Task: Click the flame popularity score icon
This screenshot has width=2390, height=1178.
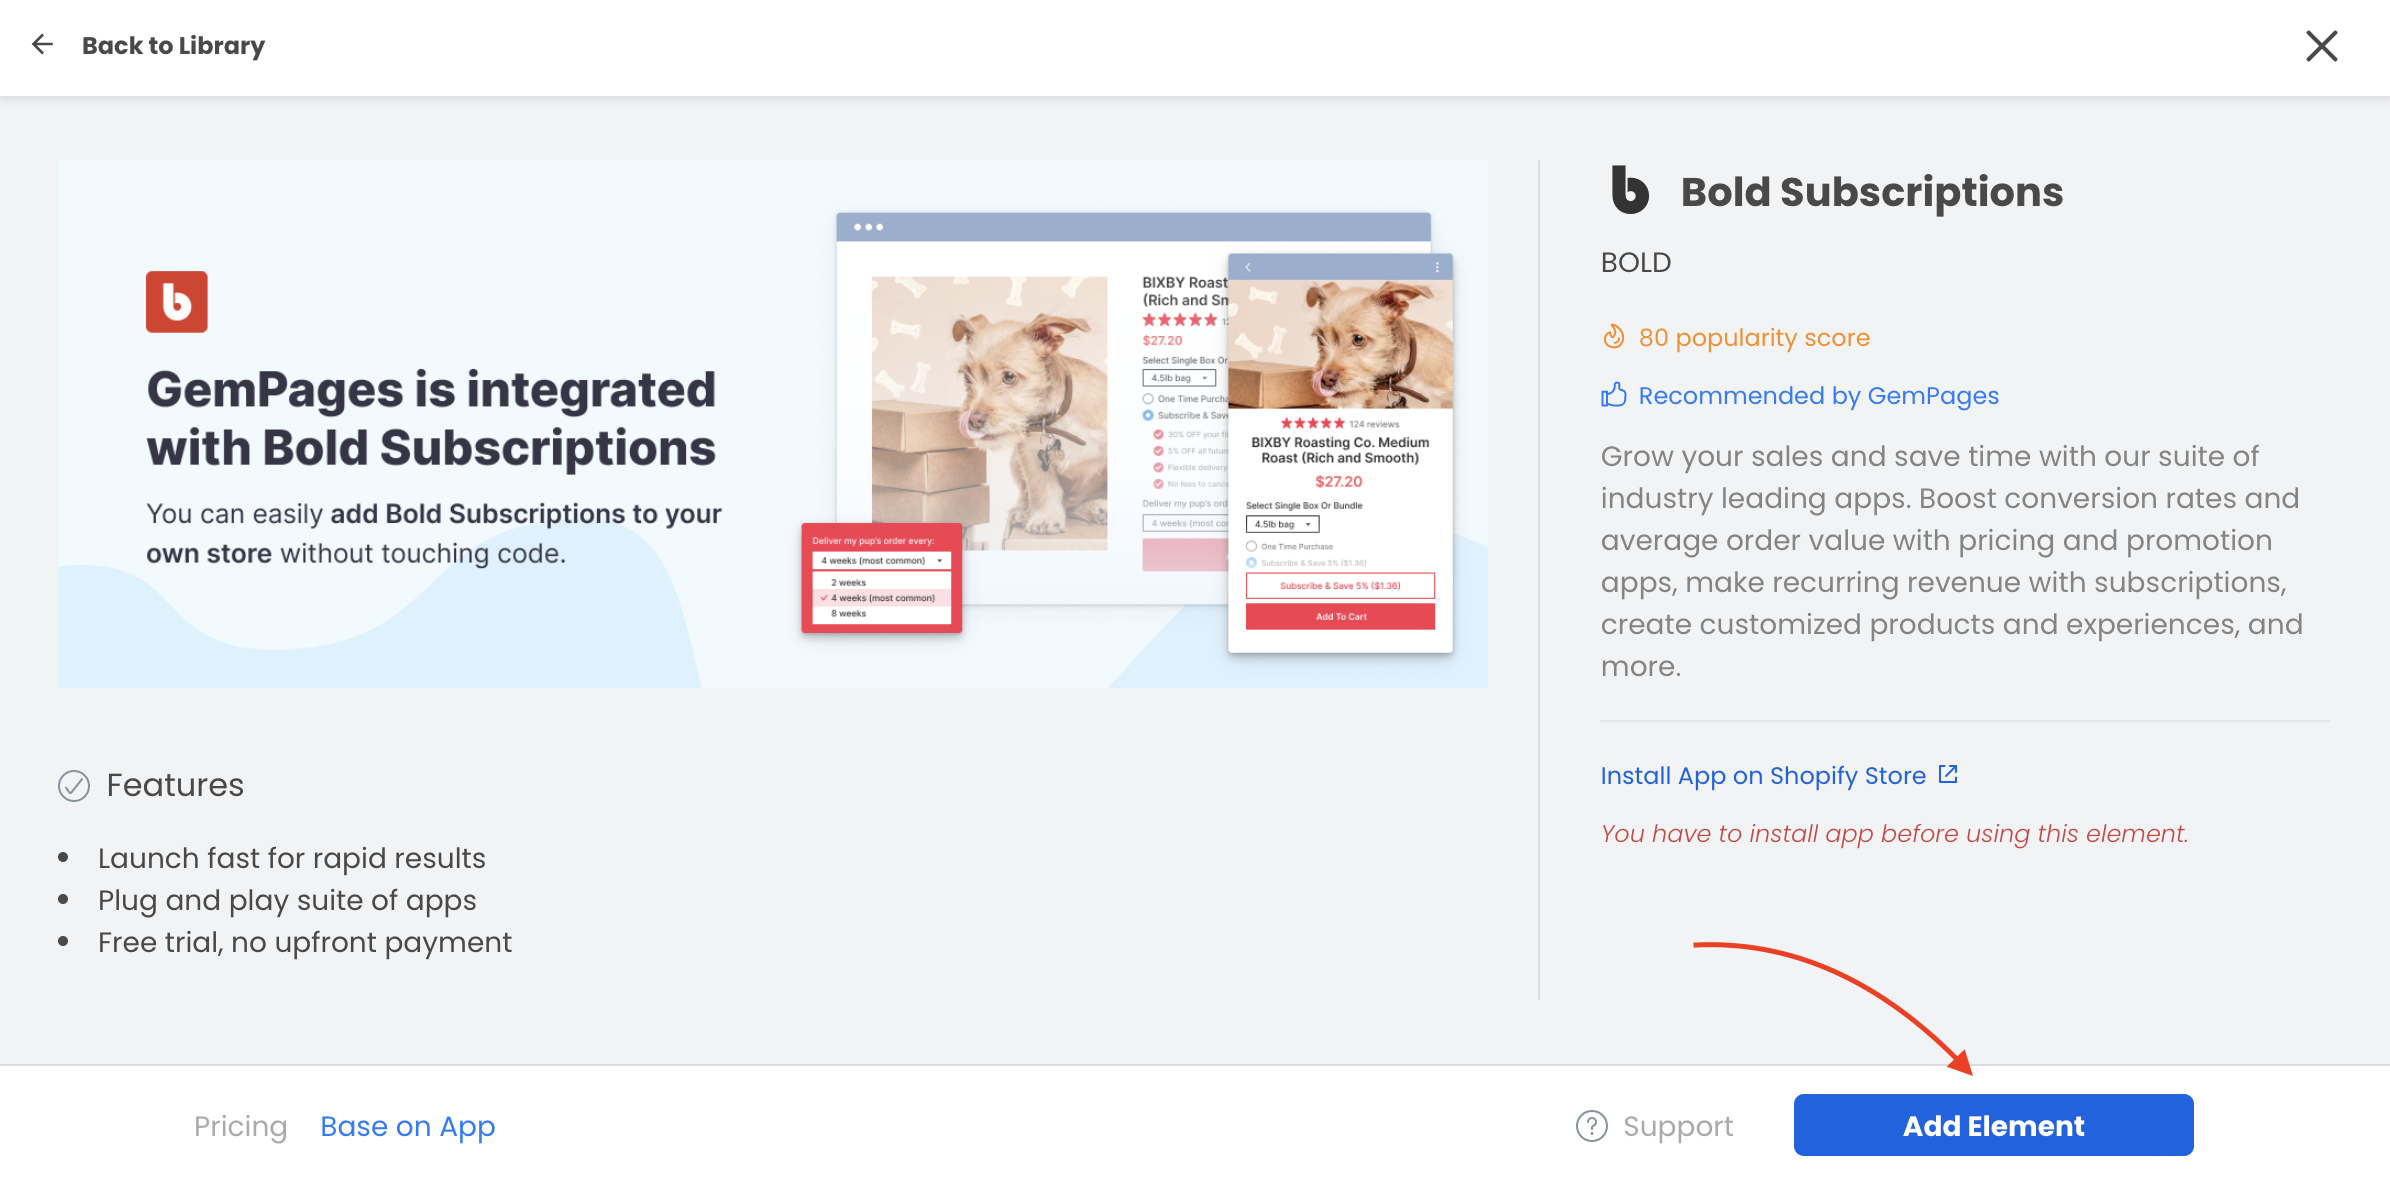Action: point(1613,337)
